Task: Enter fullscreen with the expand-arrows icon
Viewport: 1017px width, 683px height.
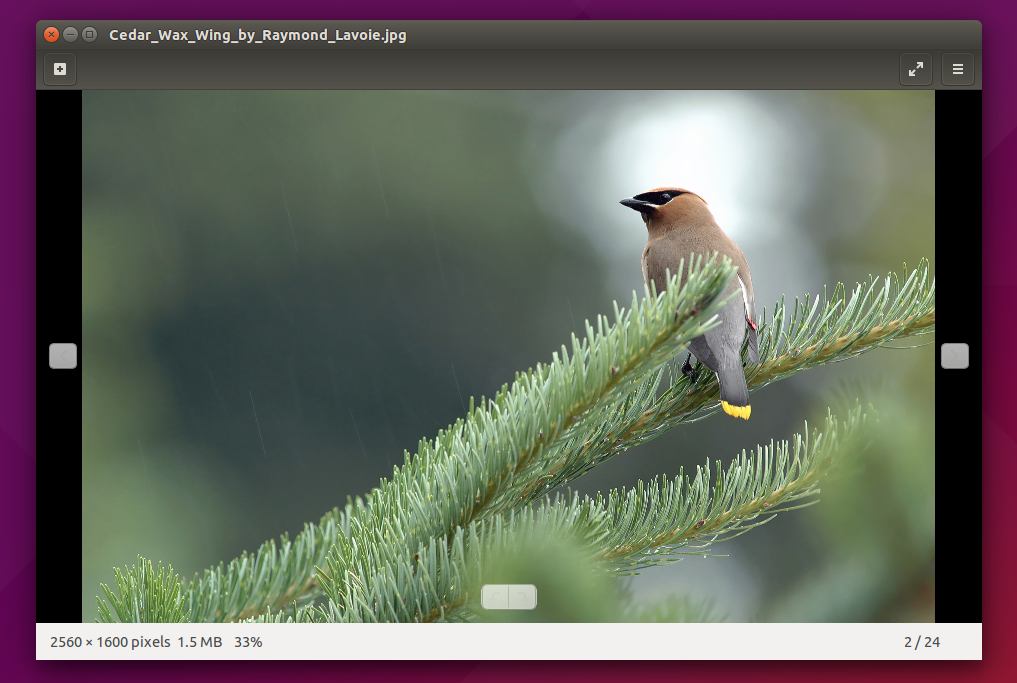Action: coord(916,69)
